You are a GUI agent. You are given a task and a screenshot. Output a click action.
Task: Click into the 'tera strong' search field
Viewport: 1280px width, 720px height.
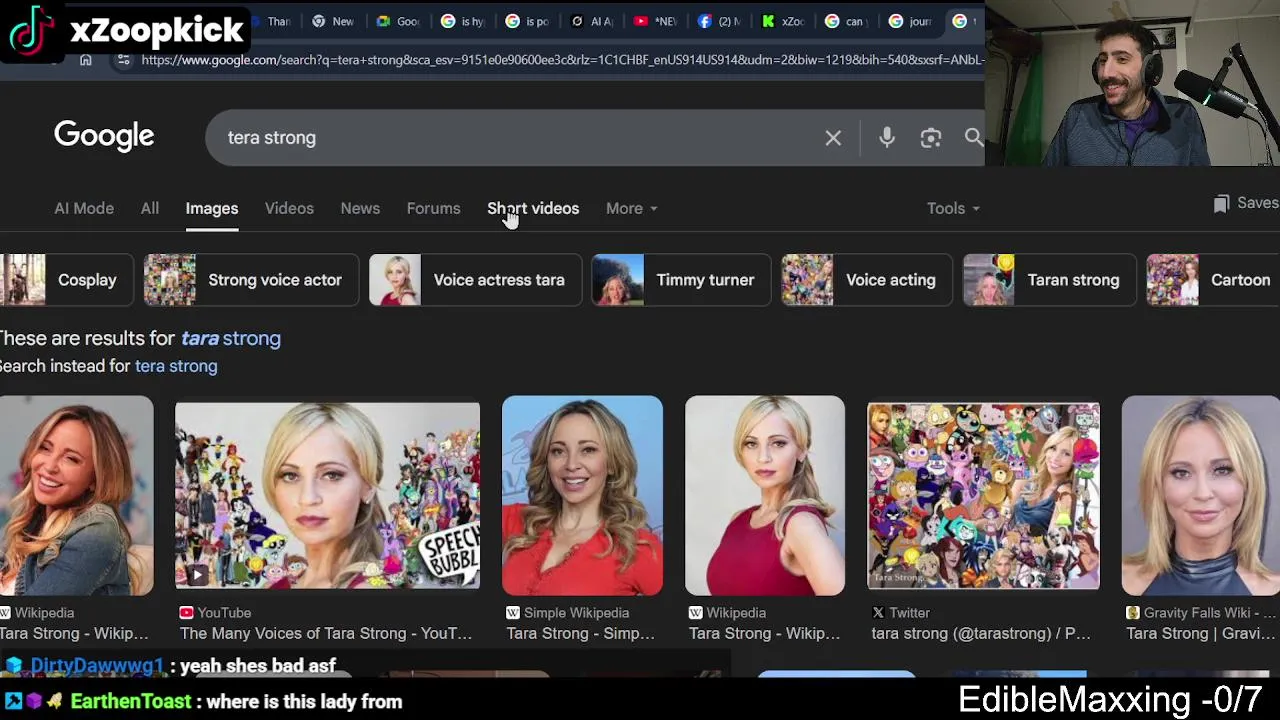tap(520, 138)
